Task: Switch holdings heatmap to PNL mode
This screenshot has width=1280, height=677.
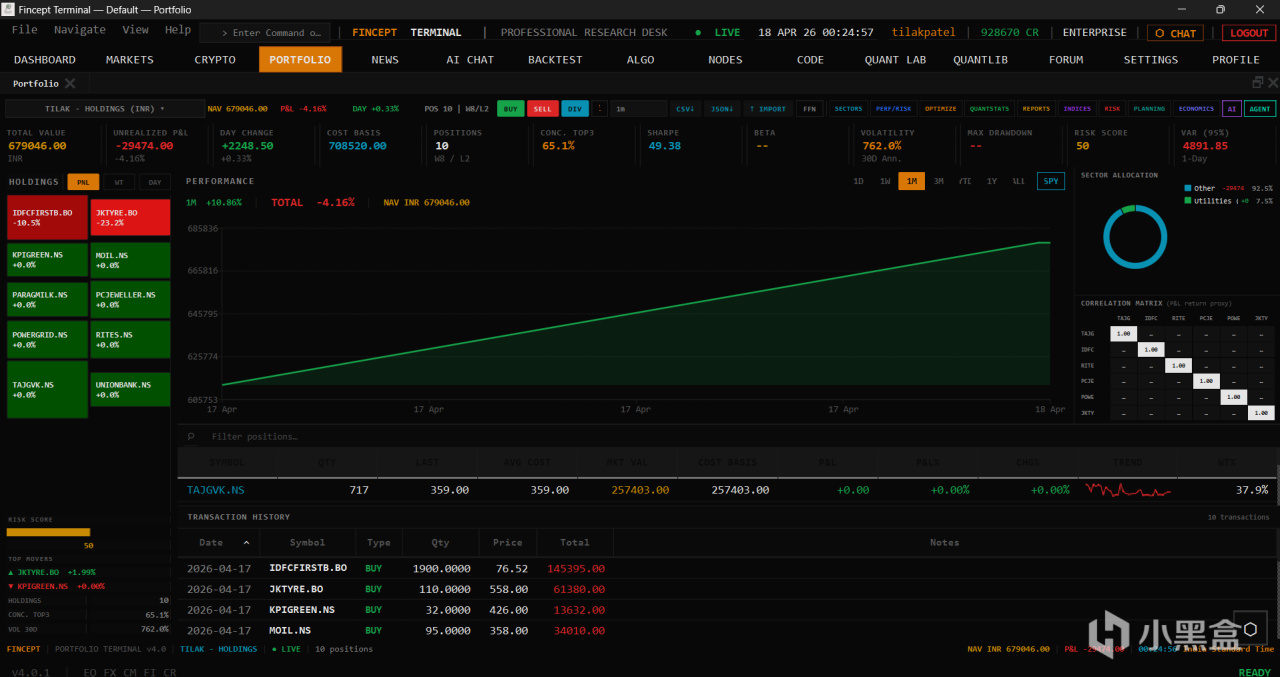Action: click(83, 182)
